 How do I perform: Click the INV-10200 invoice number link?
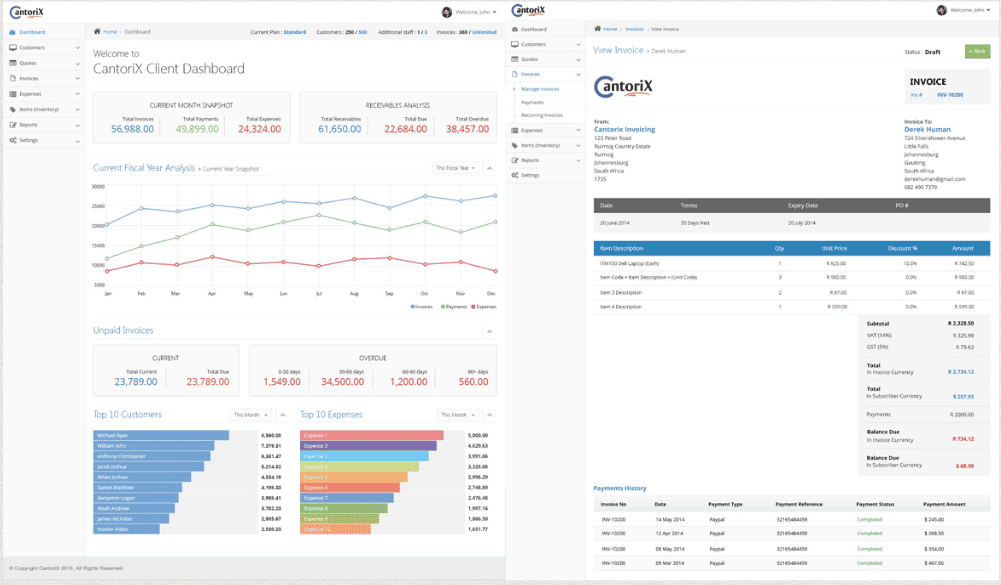950,95
